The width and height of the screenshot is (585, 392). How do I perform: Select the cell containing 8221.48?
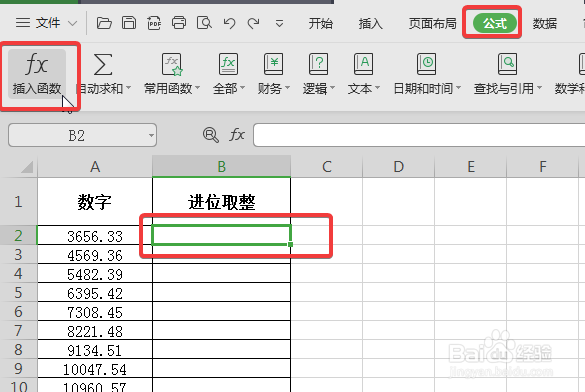point(95,330)
